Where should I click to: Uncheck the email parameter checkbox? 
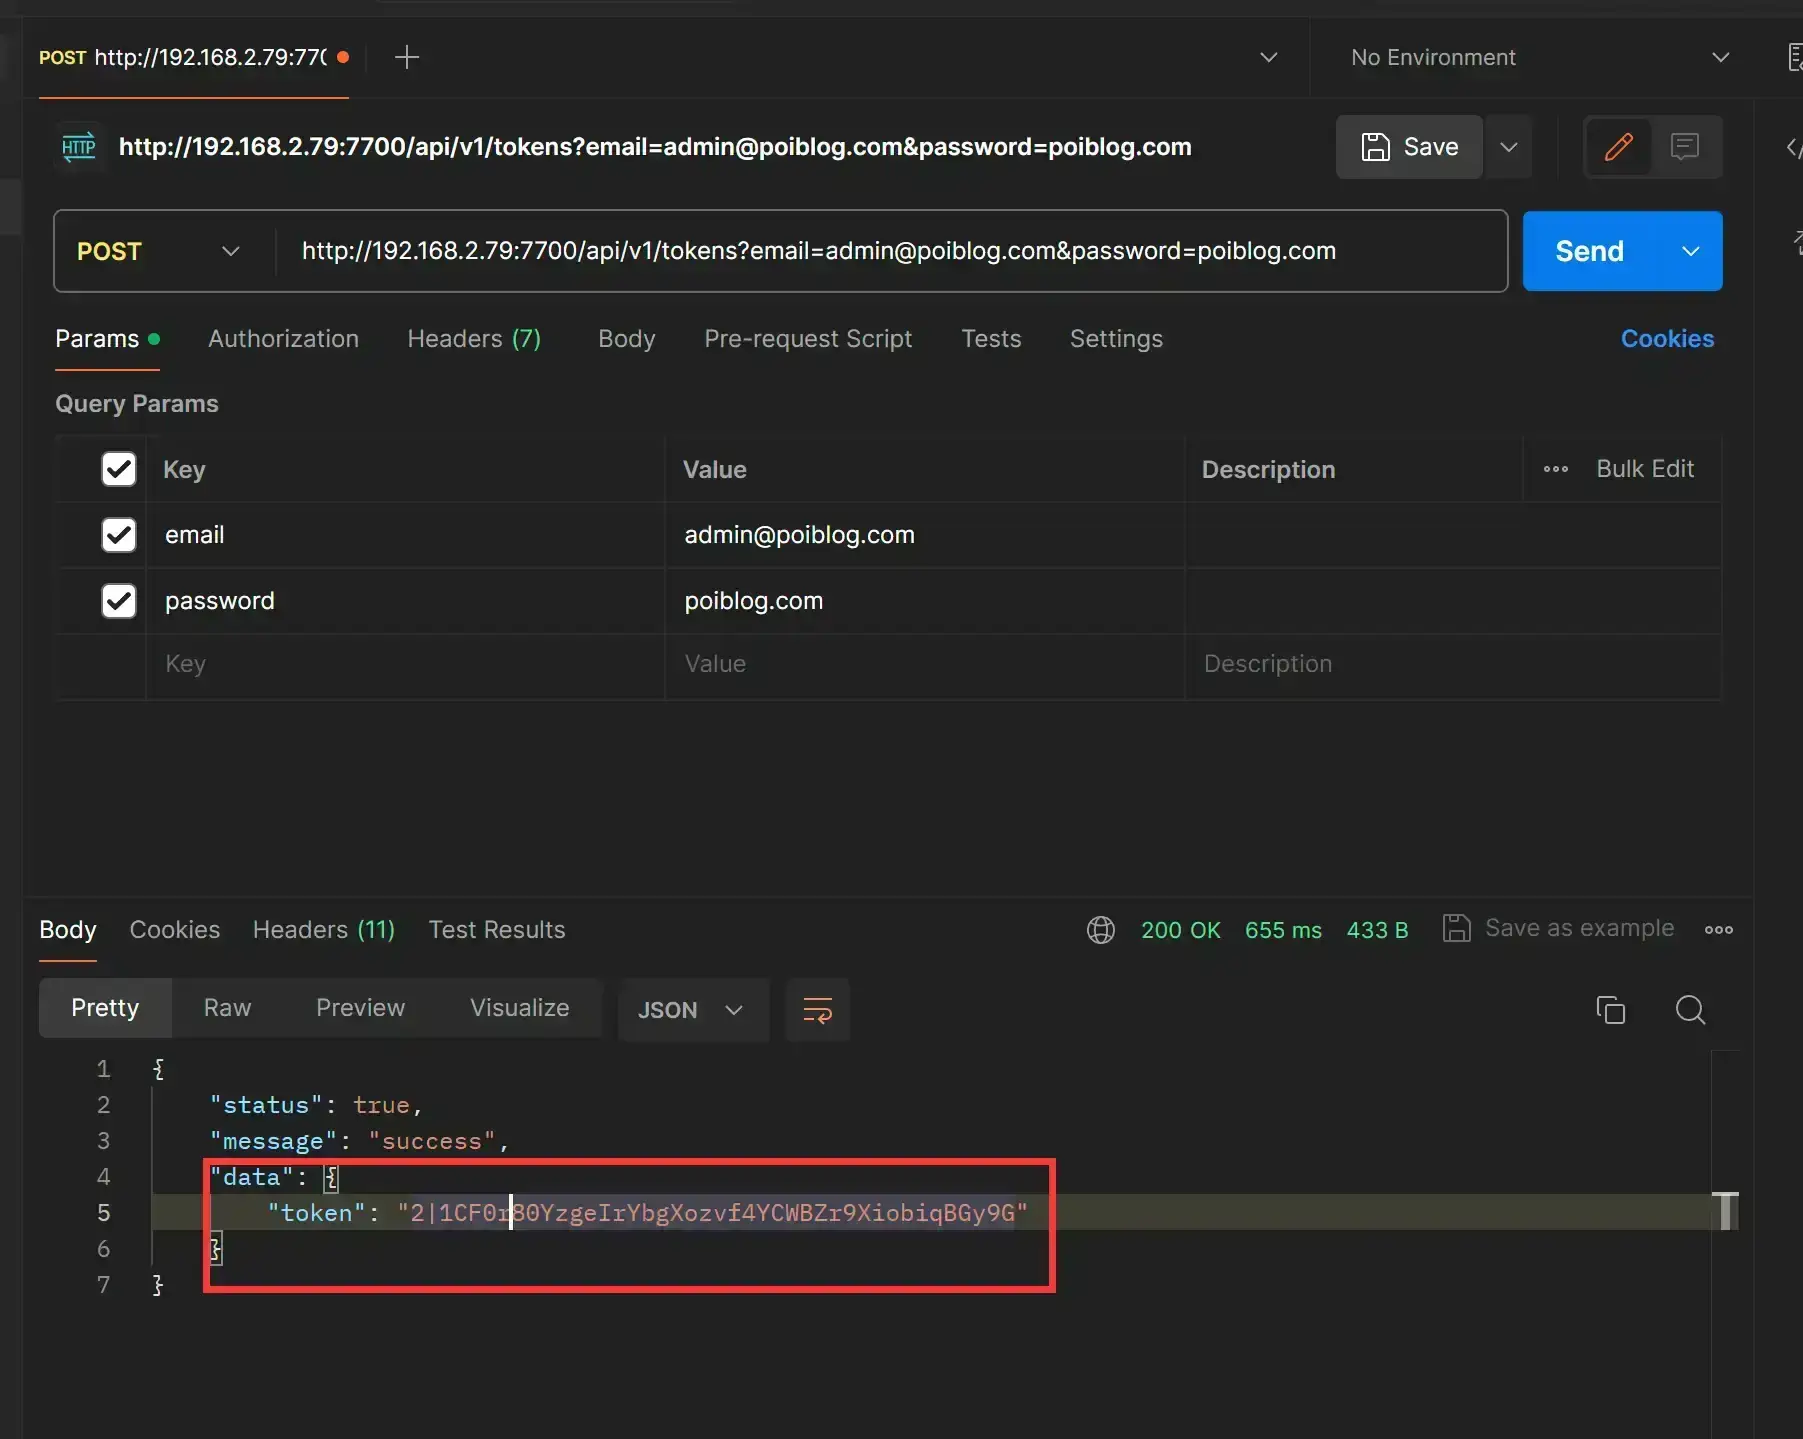[119, 535]
